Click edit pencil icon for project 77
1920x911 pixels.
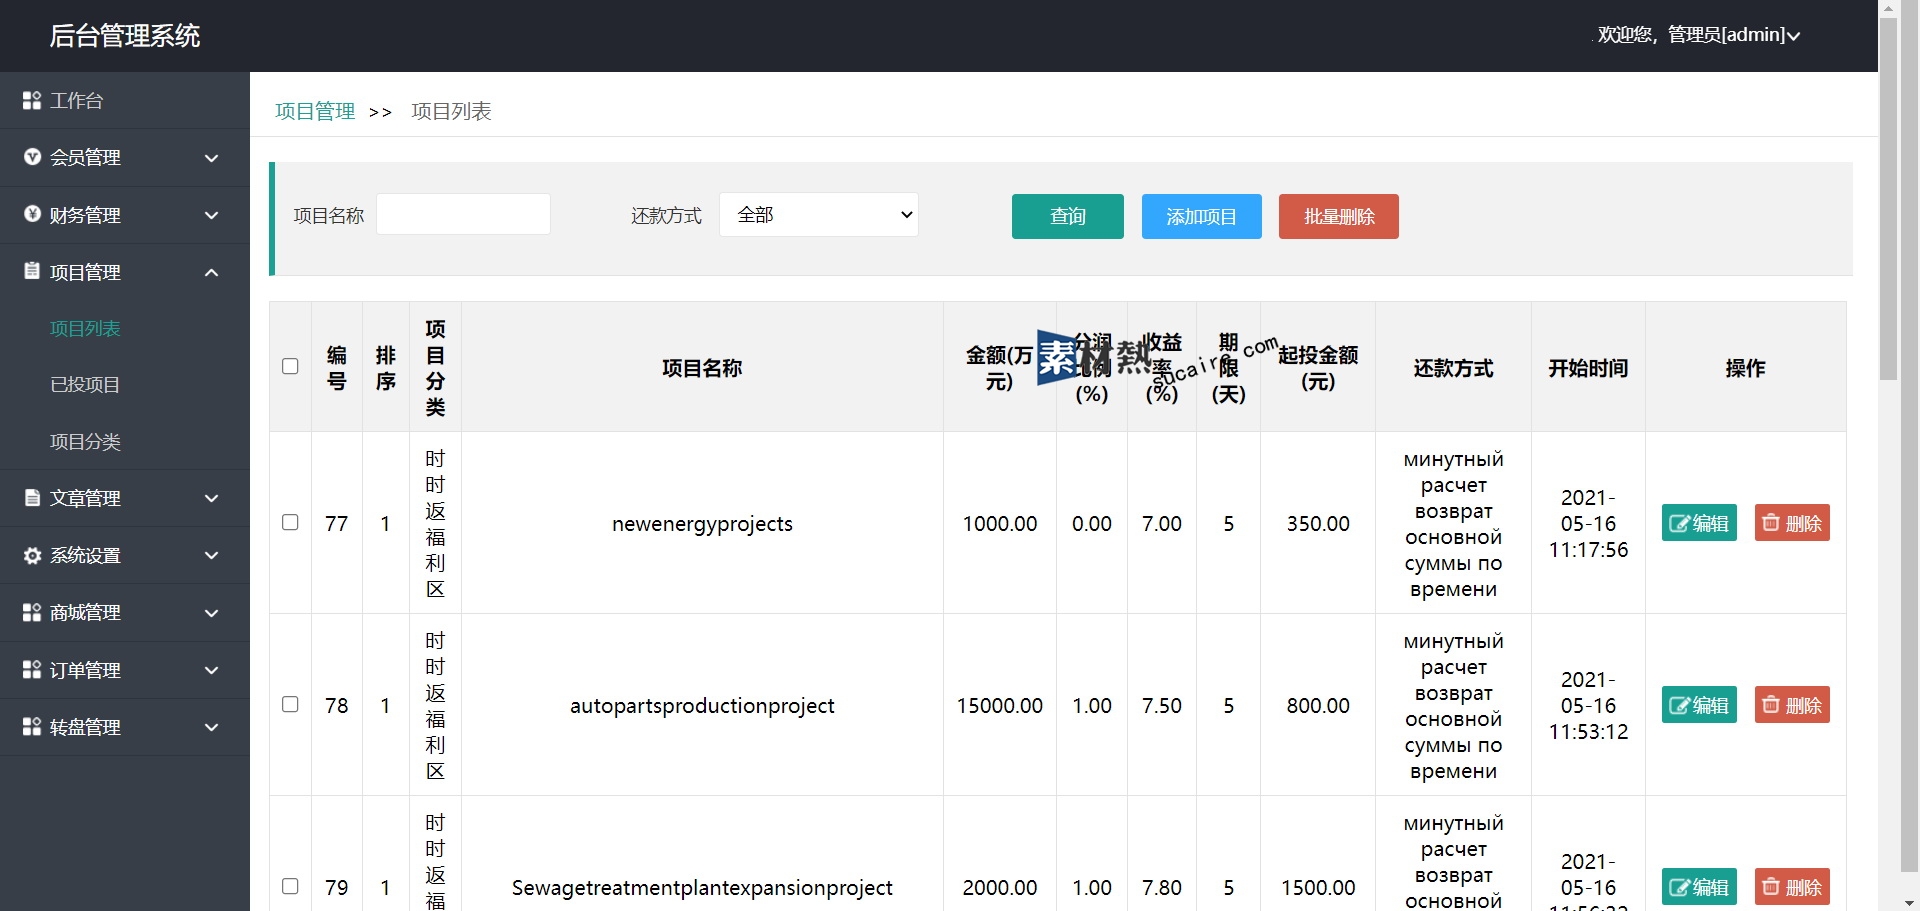point(1680,523)
